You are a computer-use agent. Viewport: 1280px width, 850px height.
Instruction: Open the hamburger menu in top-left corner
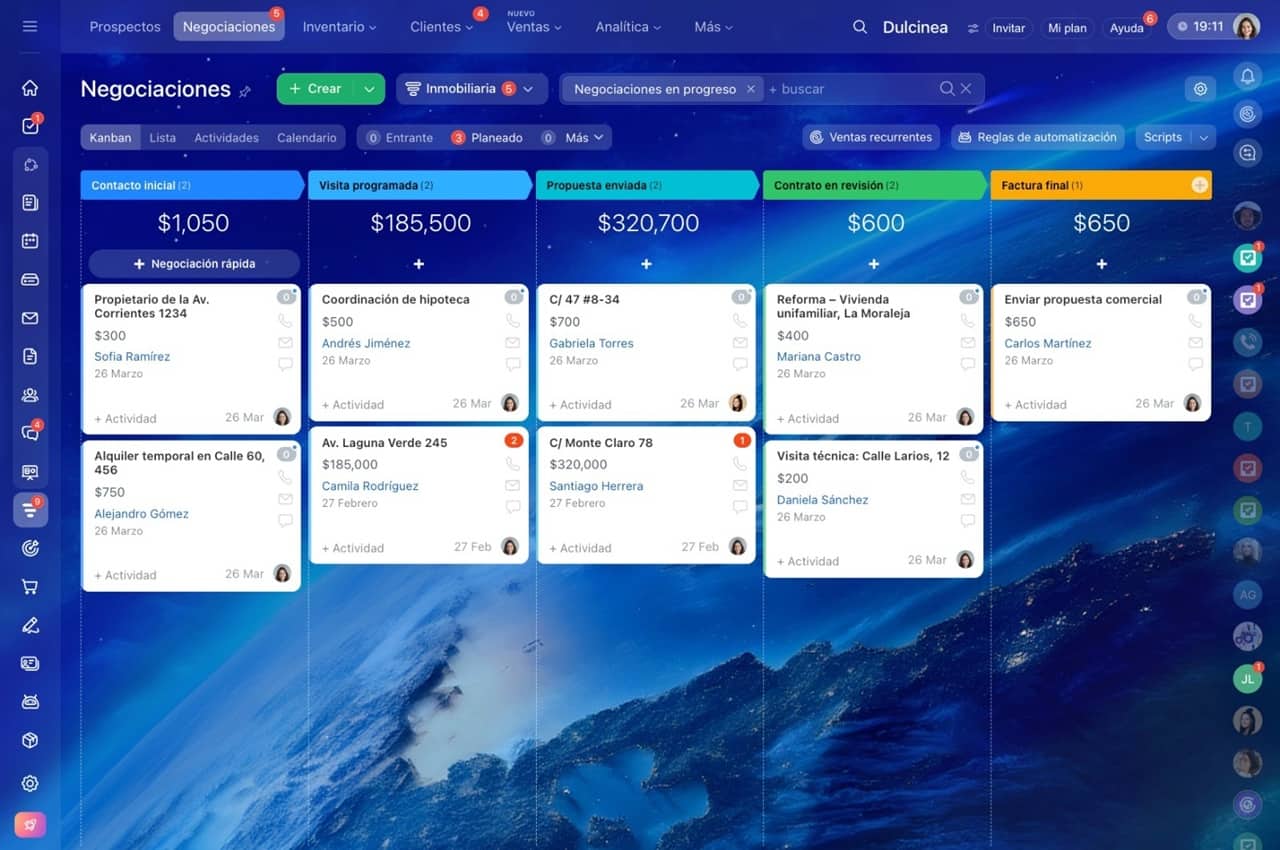click(x=29, y=26)
